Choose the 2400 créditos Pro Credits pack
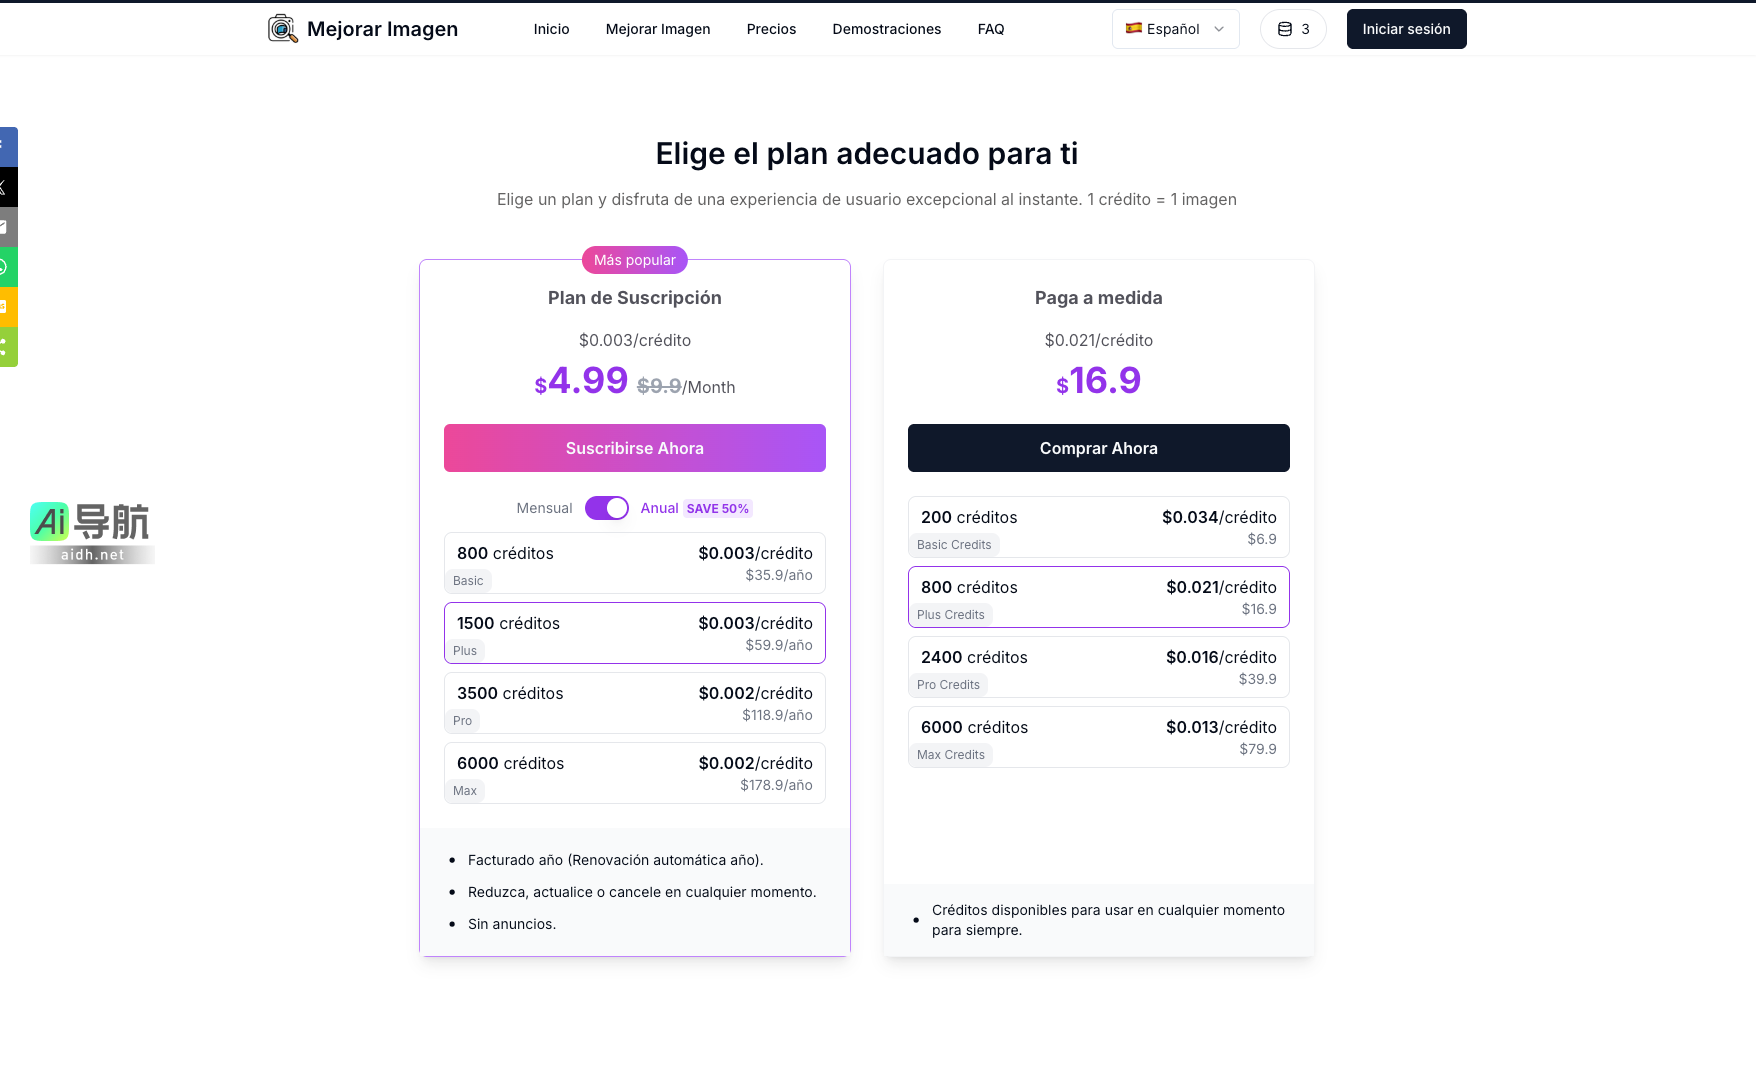Screen dimensions: 1756x1068 pyautogui.click(x=1098, y=667)
